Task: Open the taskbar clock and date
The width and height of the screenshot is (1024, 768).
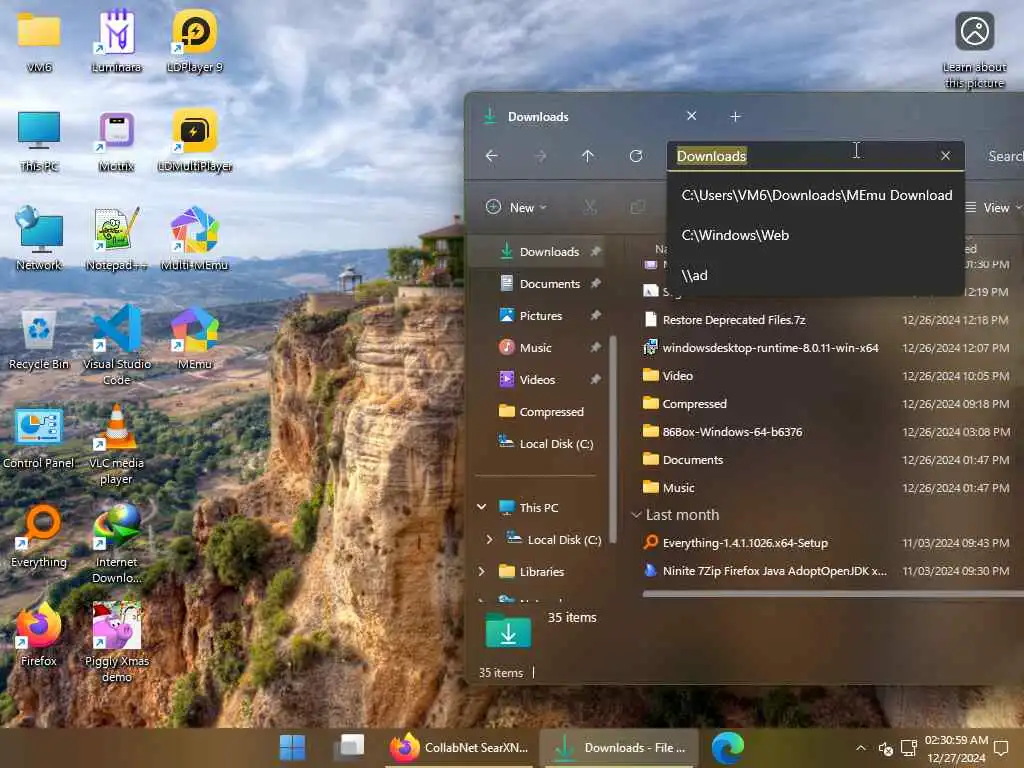Action: [956, 748]
